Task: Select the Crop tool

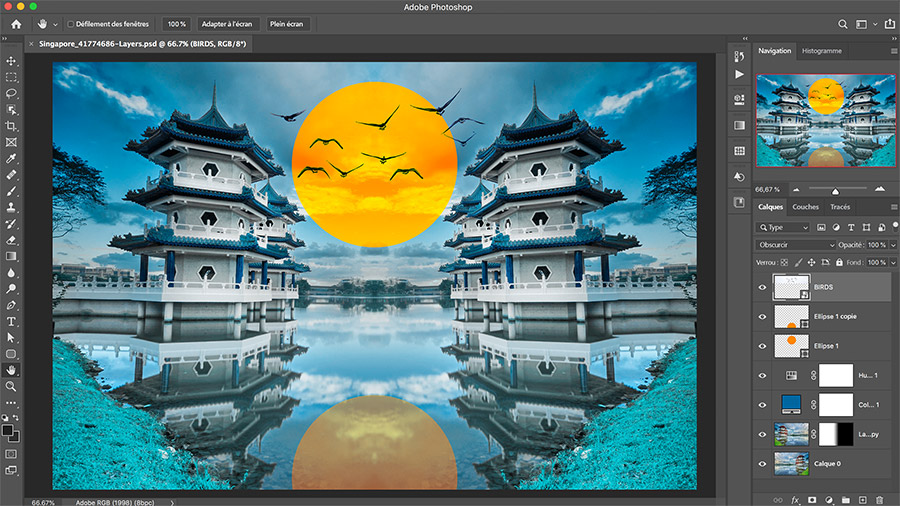Action: (x=11, y=126)
